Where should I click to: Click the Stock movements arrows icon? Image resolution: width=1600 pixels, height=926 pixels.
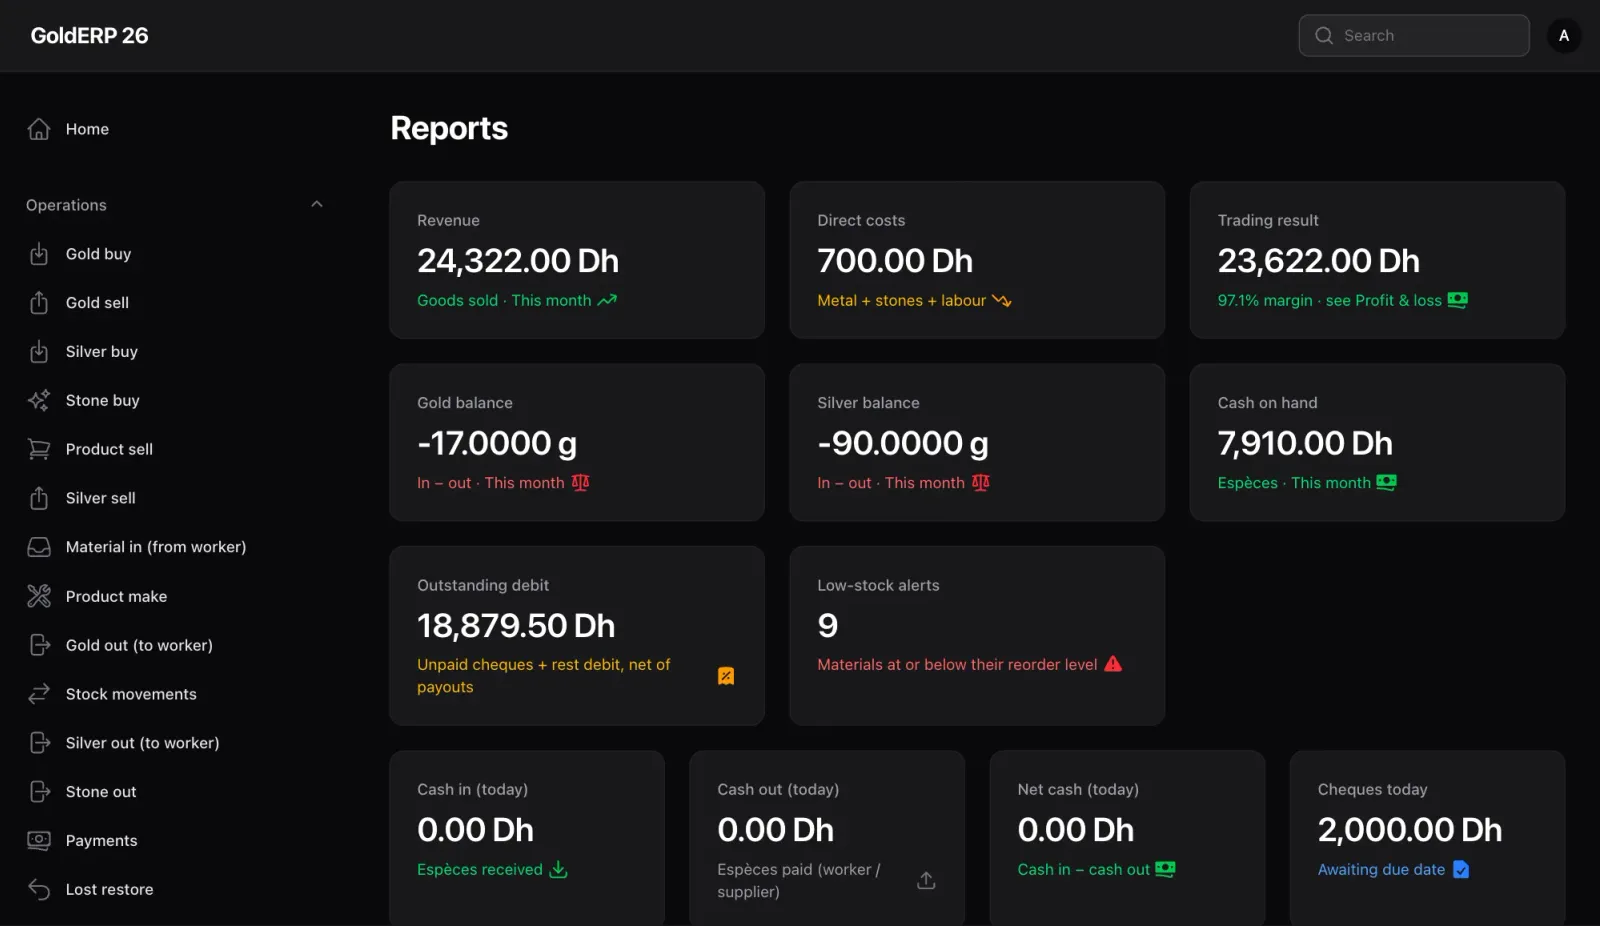(39, 694)
